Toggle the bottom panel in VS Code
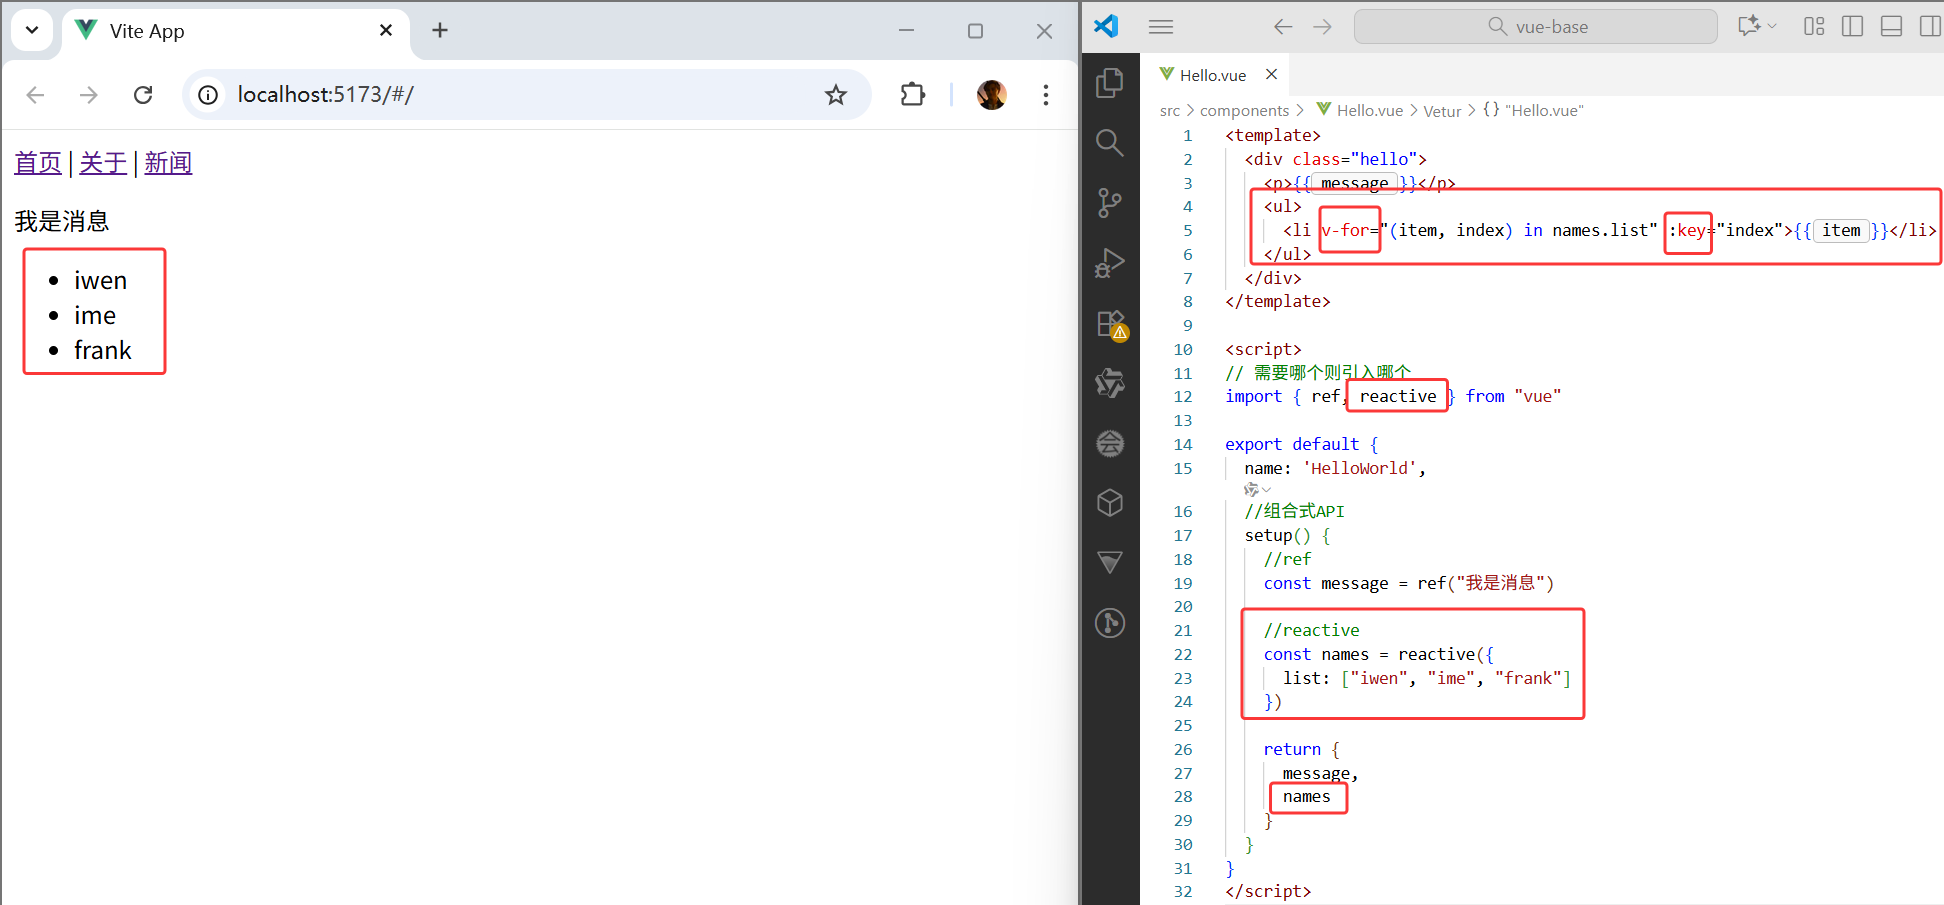This screenshot has height=905, width=1944. click(x=1891, y=27)
